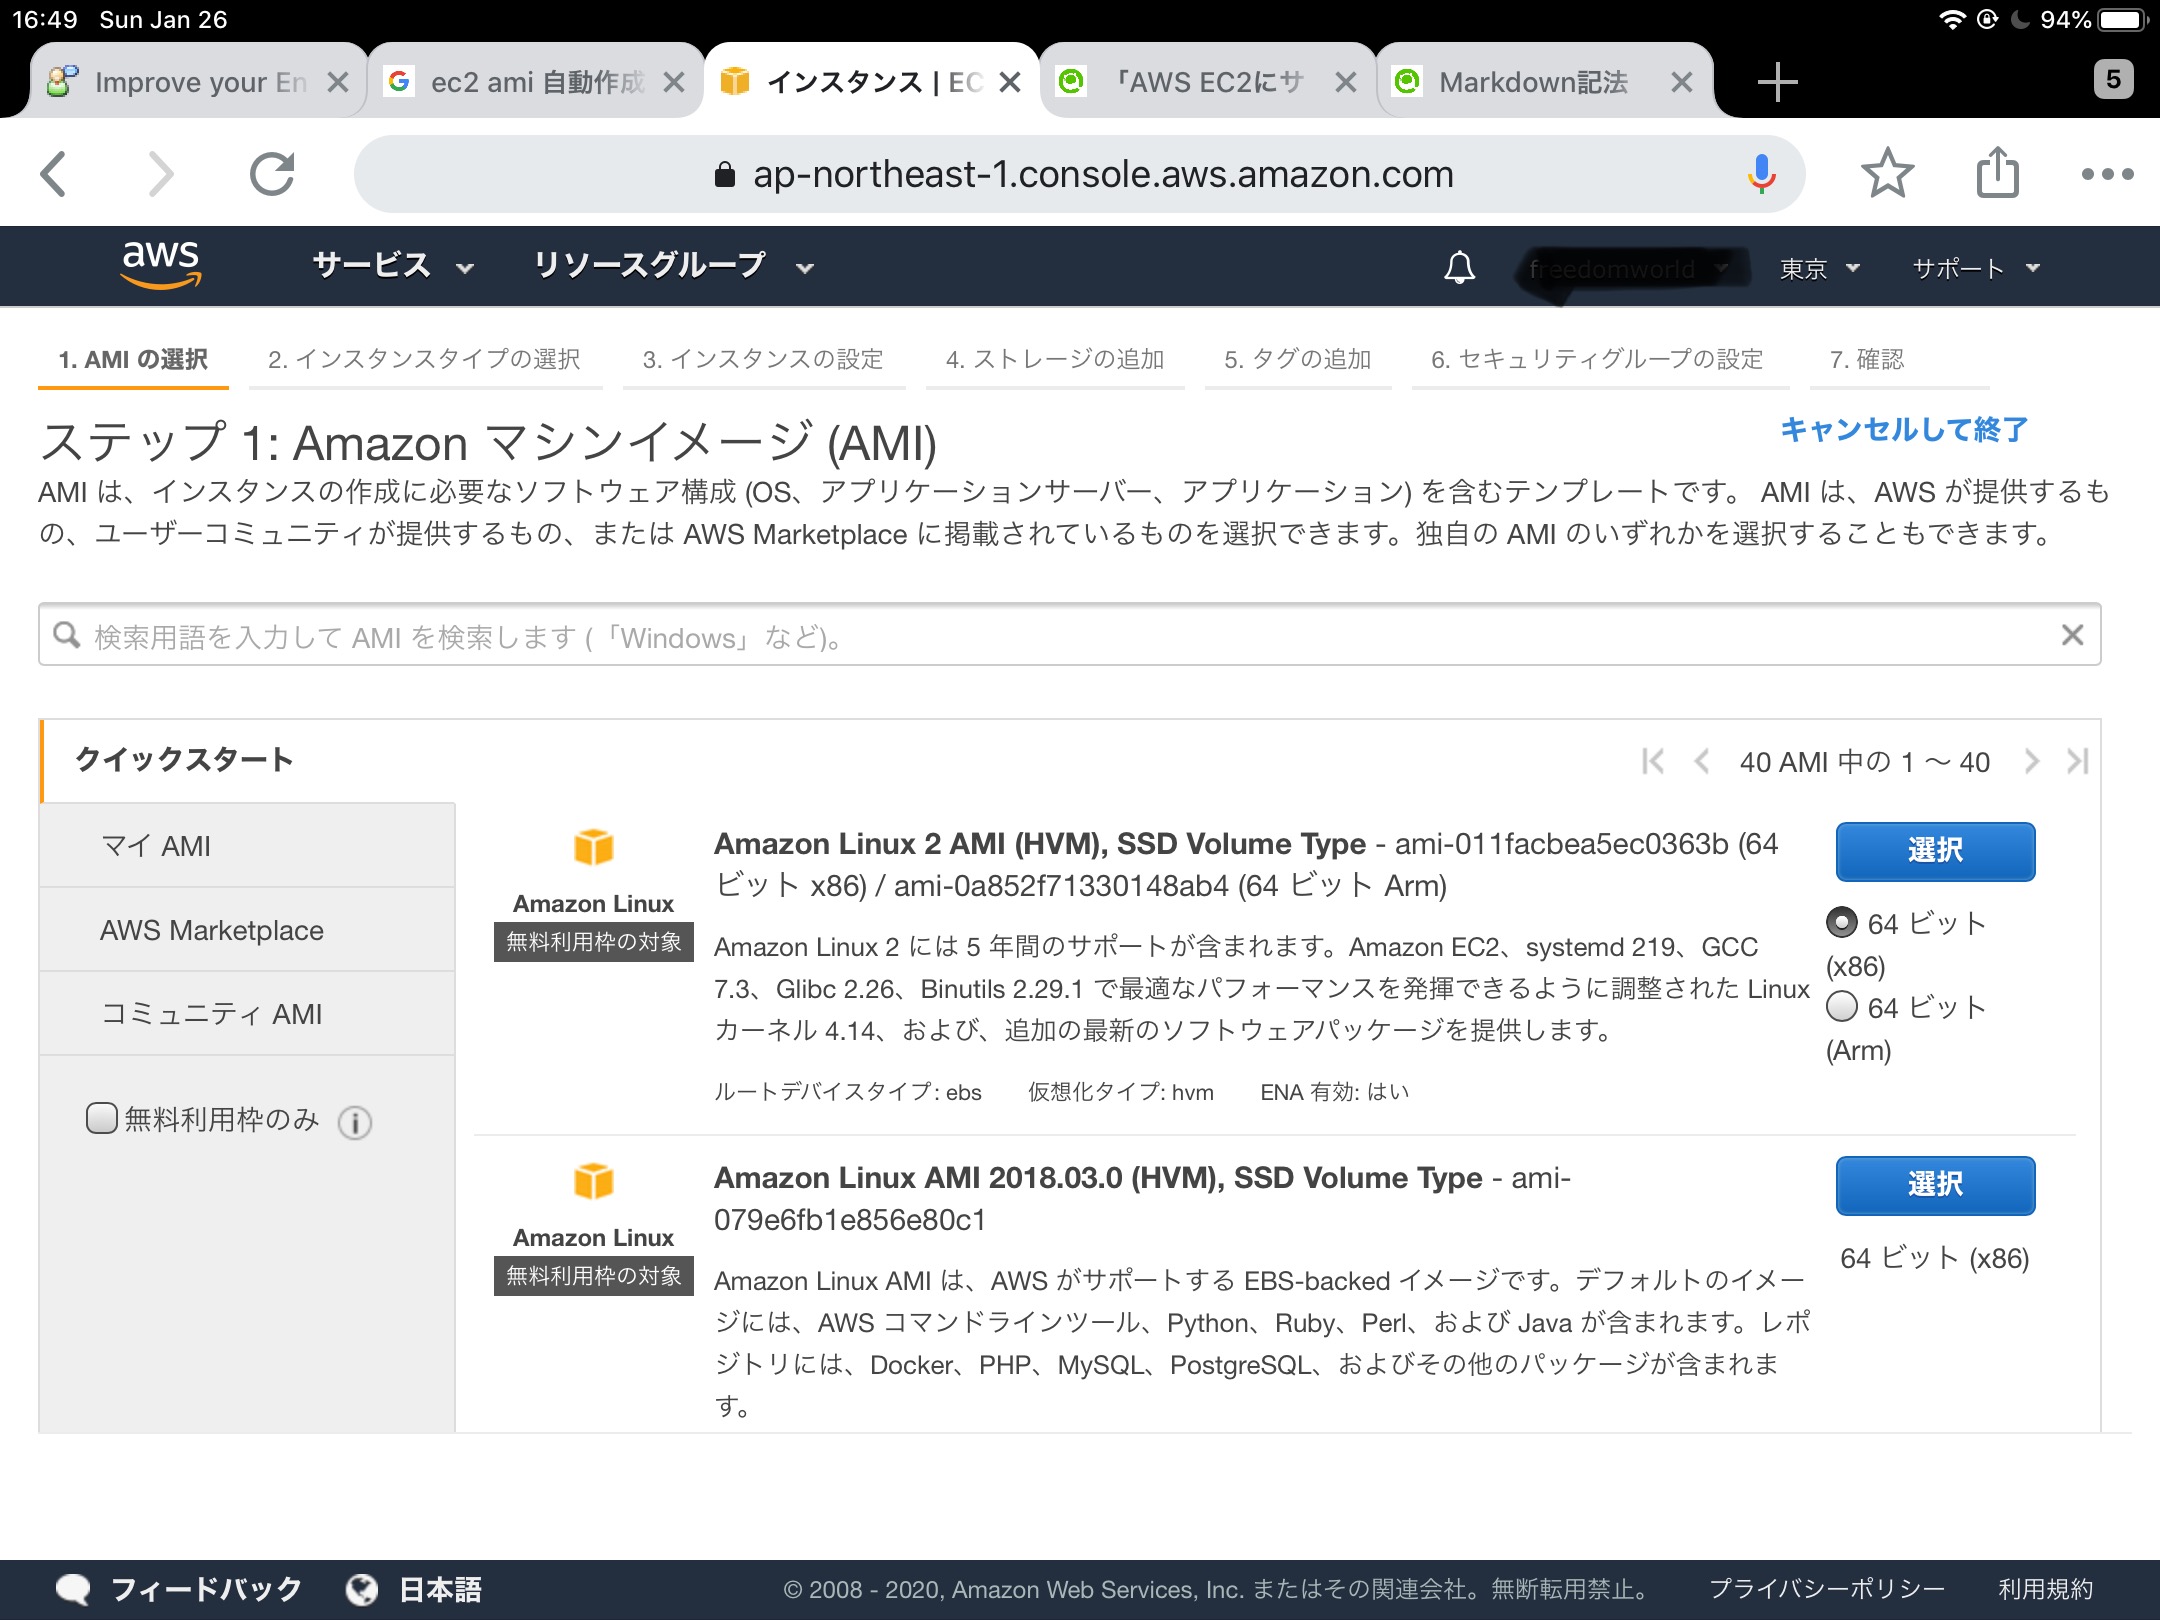Switch to the 'ec2 ami 自動作成' browser tab
2160x1620 pixels.
click(537, 82)
